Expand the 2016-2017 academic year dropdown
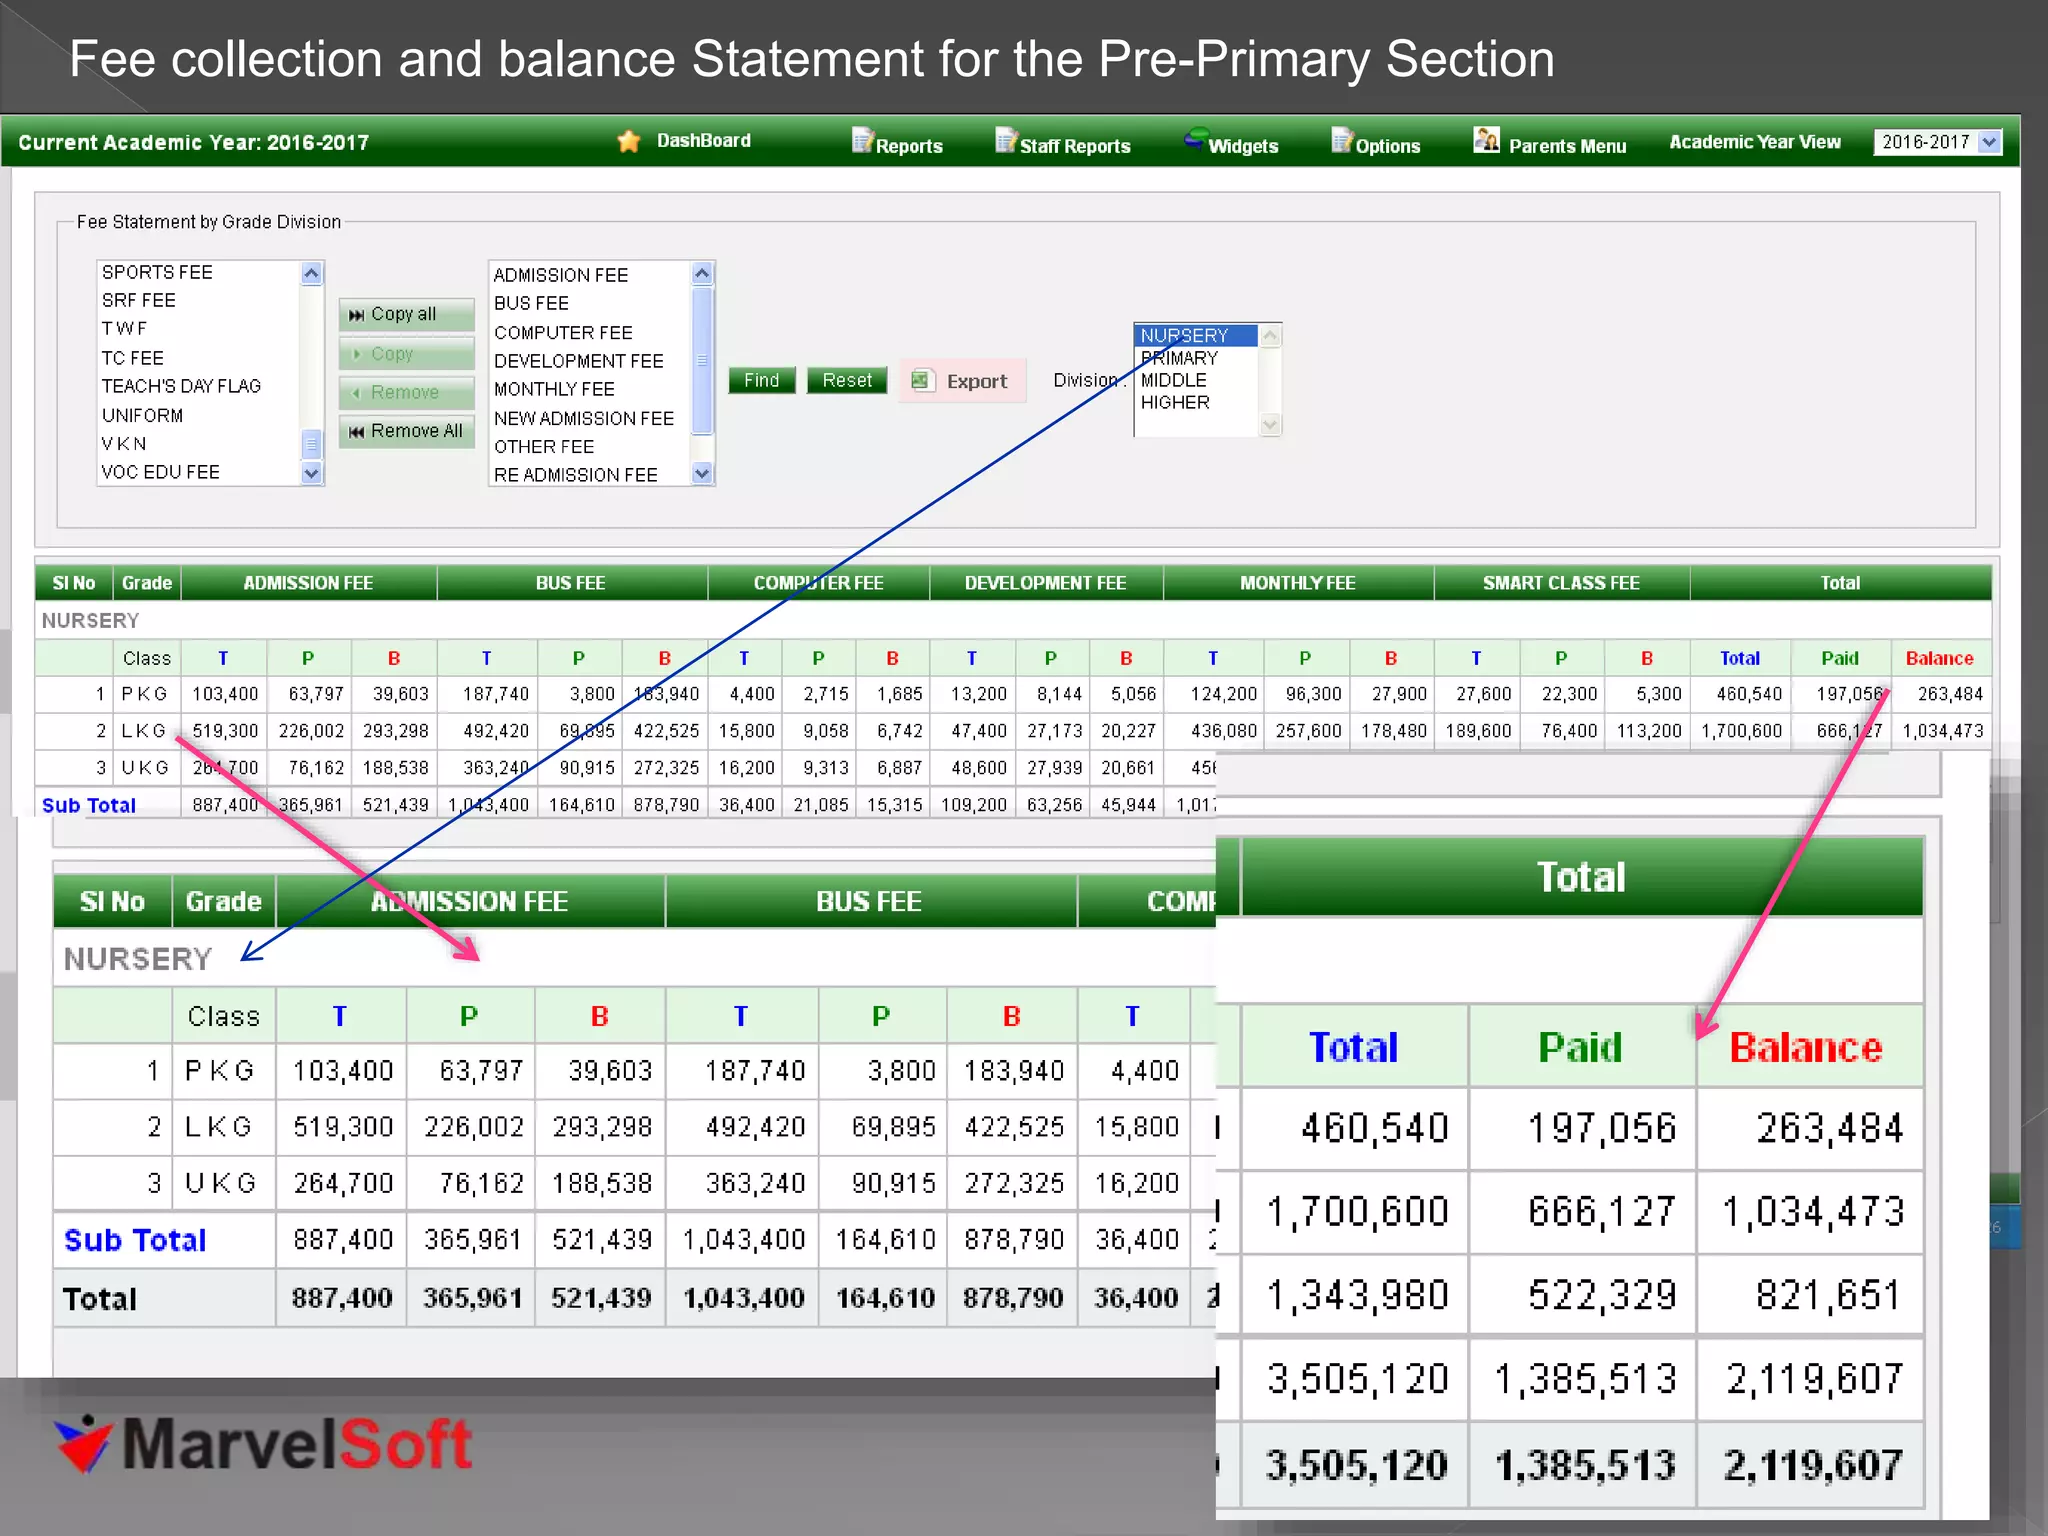Screen dimensions: 2048x1536 [1990, 142]
